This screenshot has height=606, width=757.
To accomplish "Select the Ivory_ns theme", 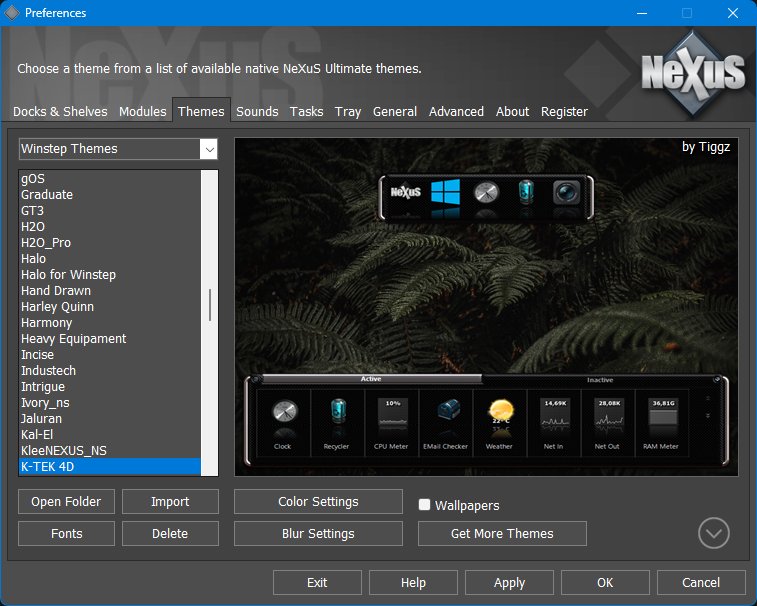I will point(110,402).
